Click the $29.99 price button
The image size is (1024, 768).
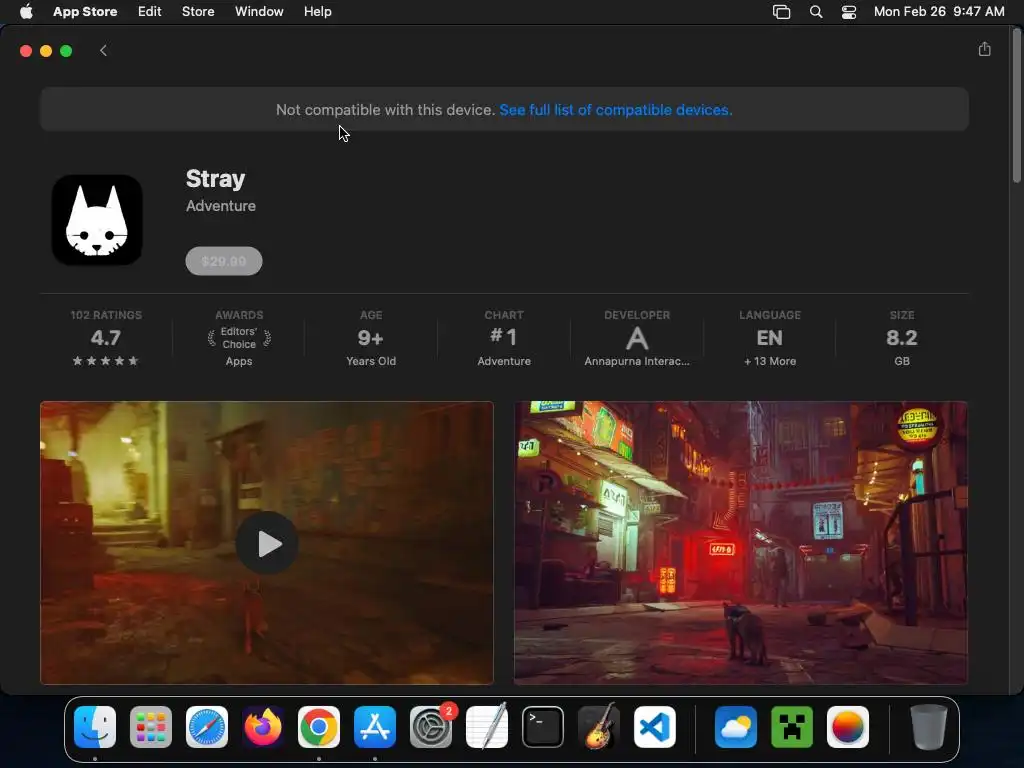(x=224, y=261)
